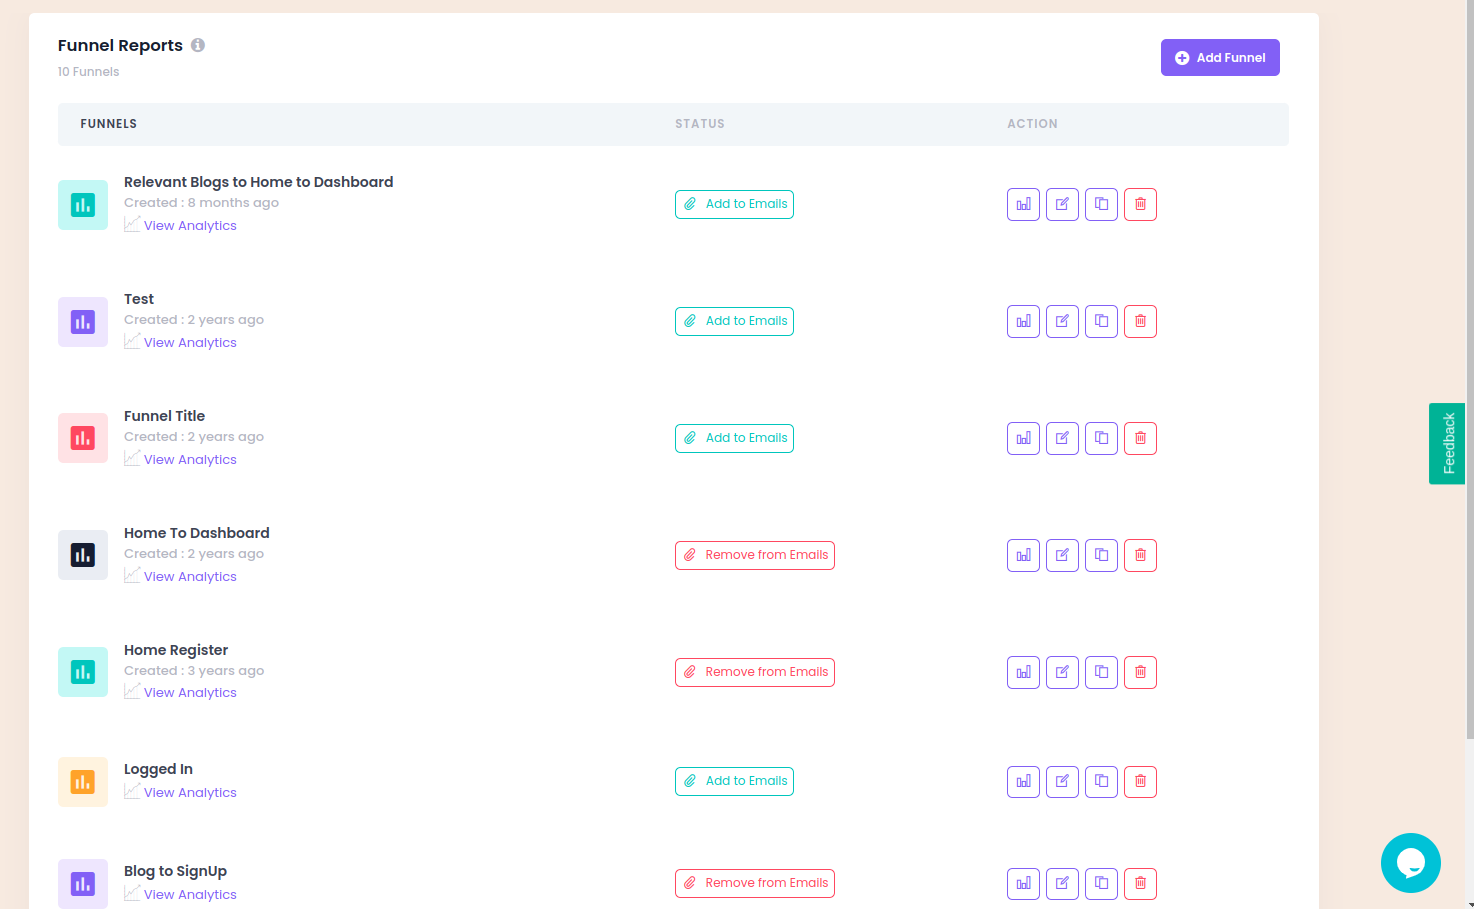
Task: Duplicate the Funnel Title funnel
Action: point(1101,438)
